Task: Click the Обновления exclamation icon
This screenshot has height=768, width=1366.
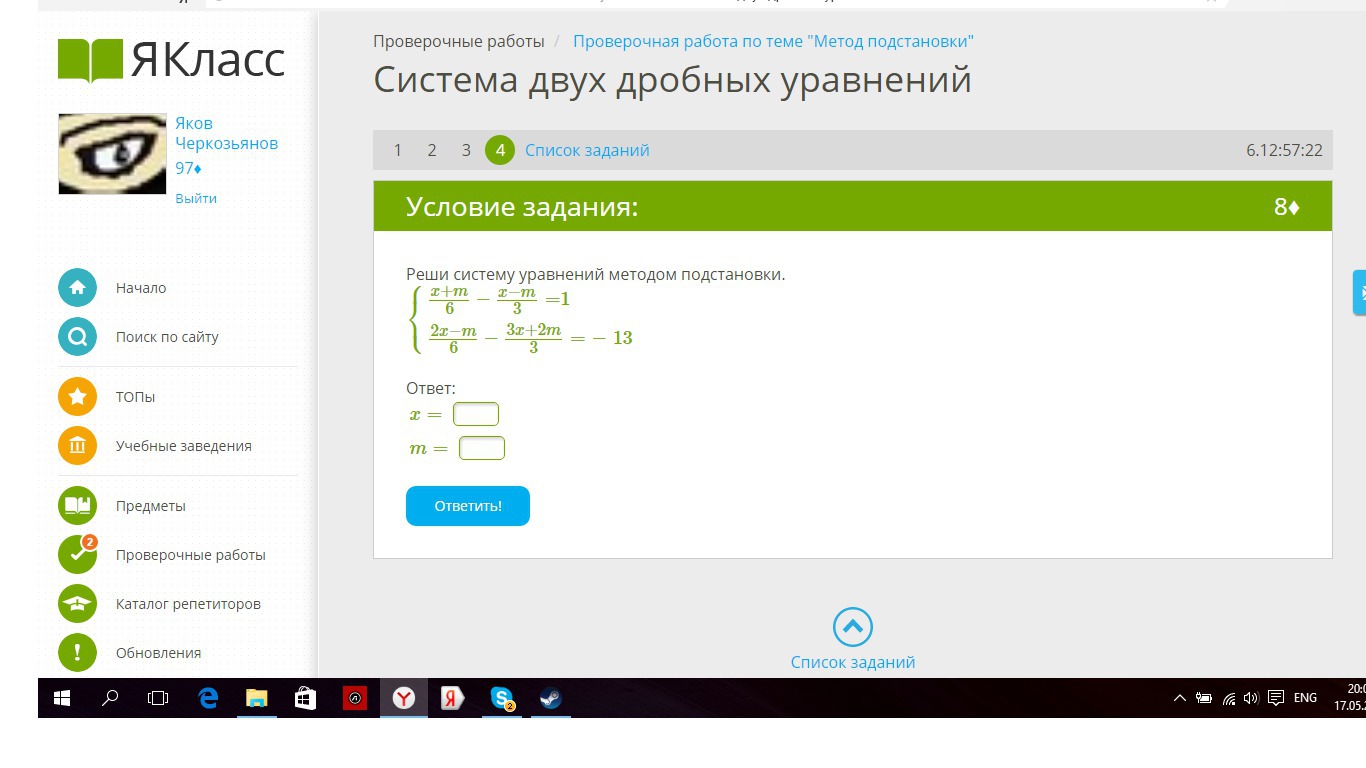Action: point(77,653)
